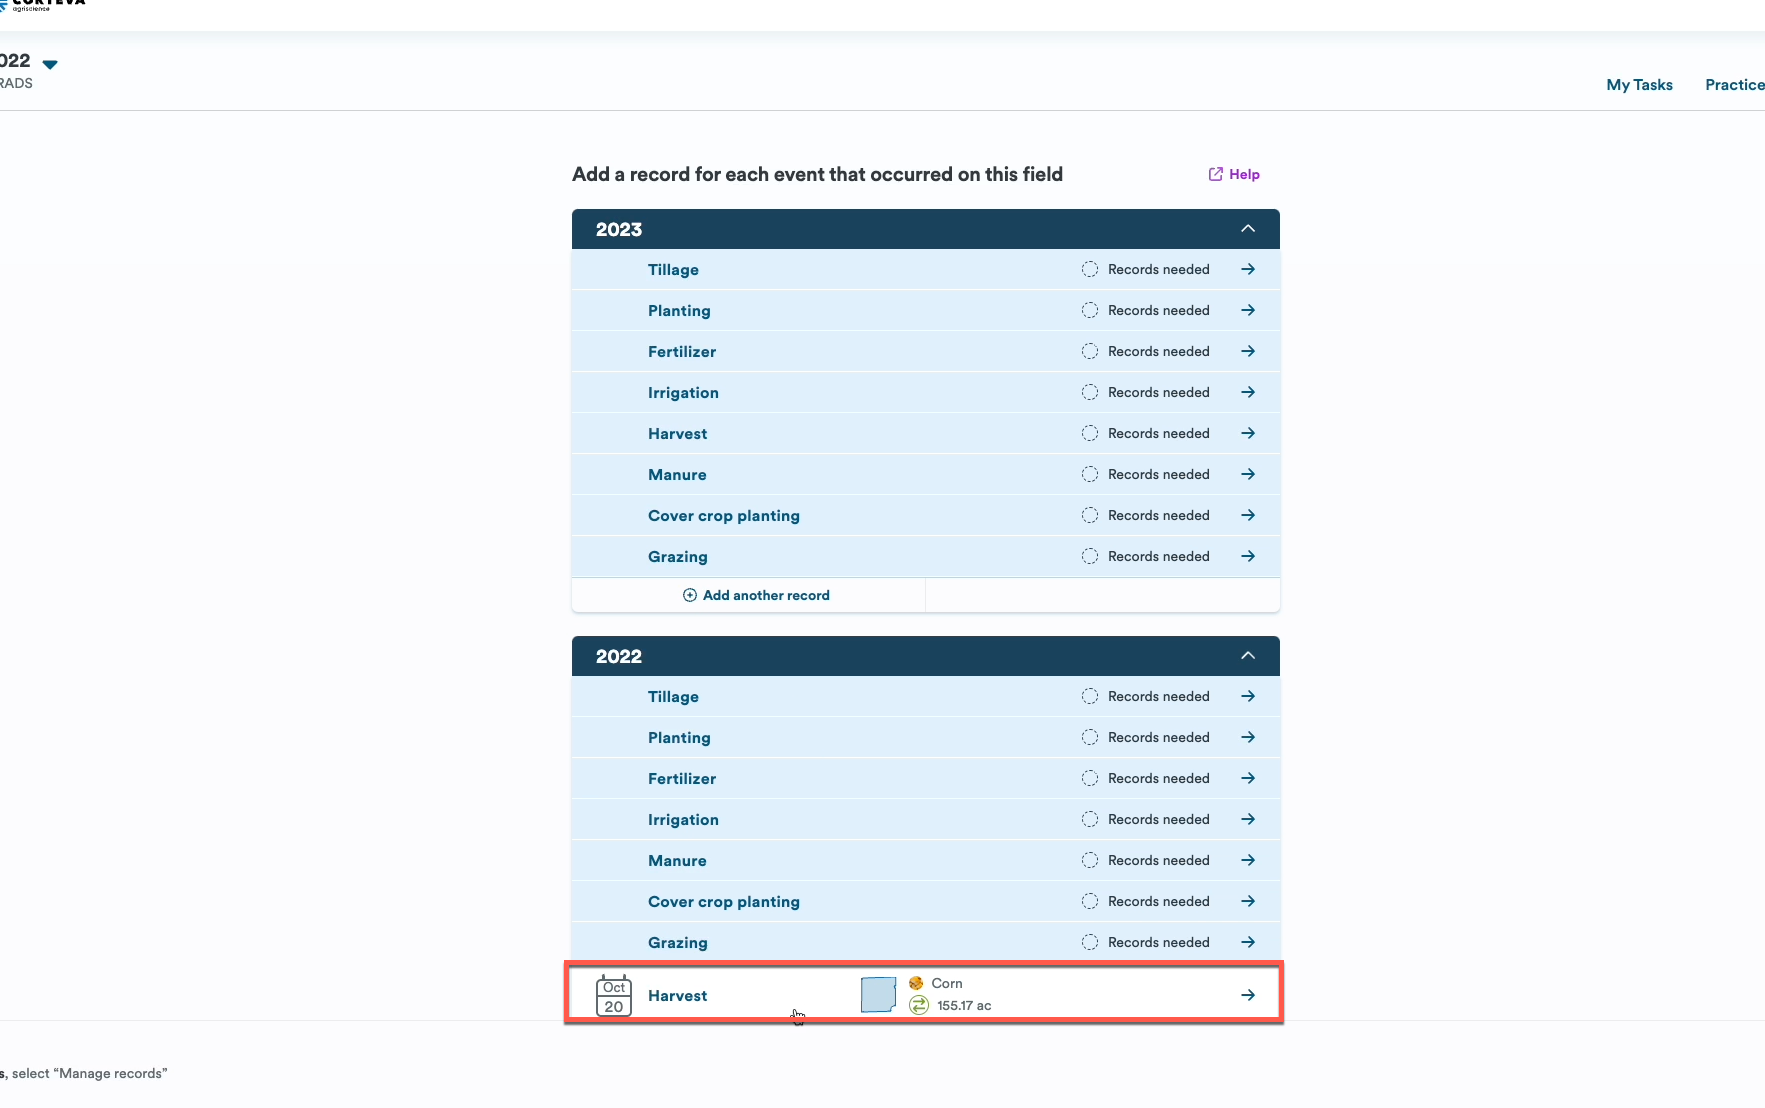
Task: Collapse the 2023 records section
Action: pyautogui.click(x=1247, y=229)
